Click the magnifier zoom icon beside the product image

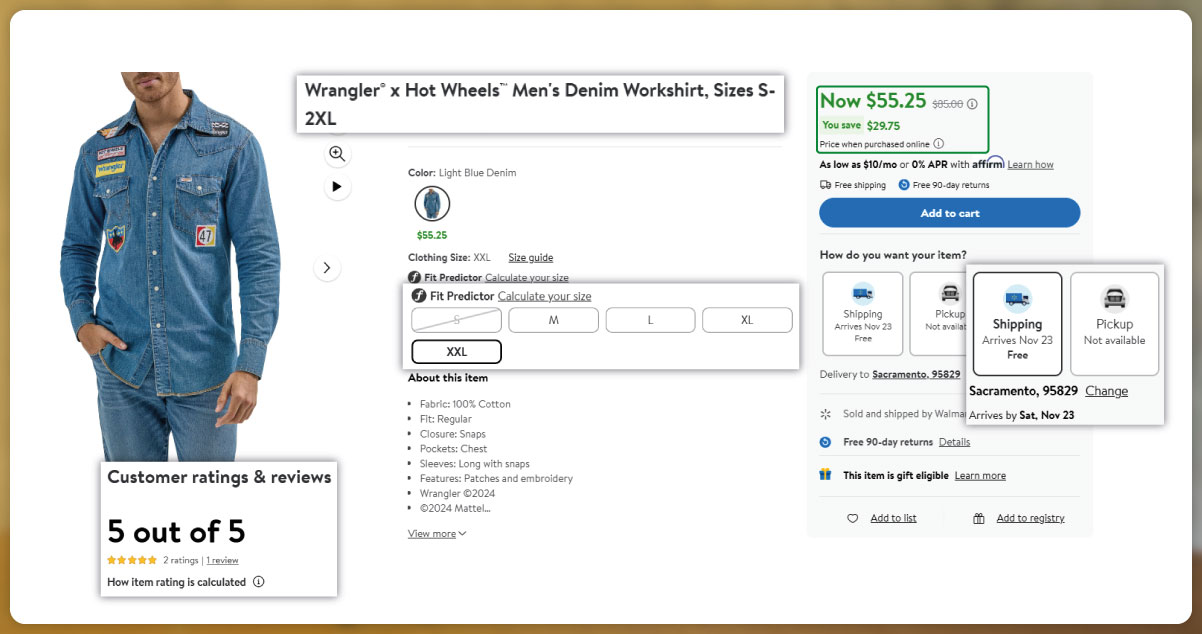click(337, 154)
